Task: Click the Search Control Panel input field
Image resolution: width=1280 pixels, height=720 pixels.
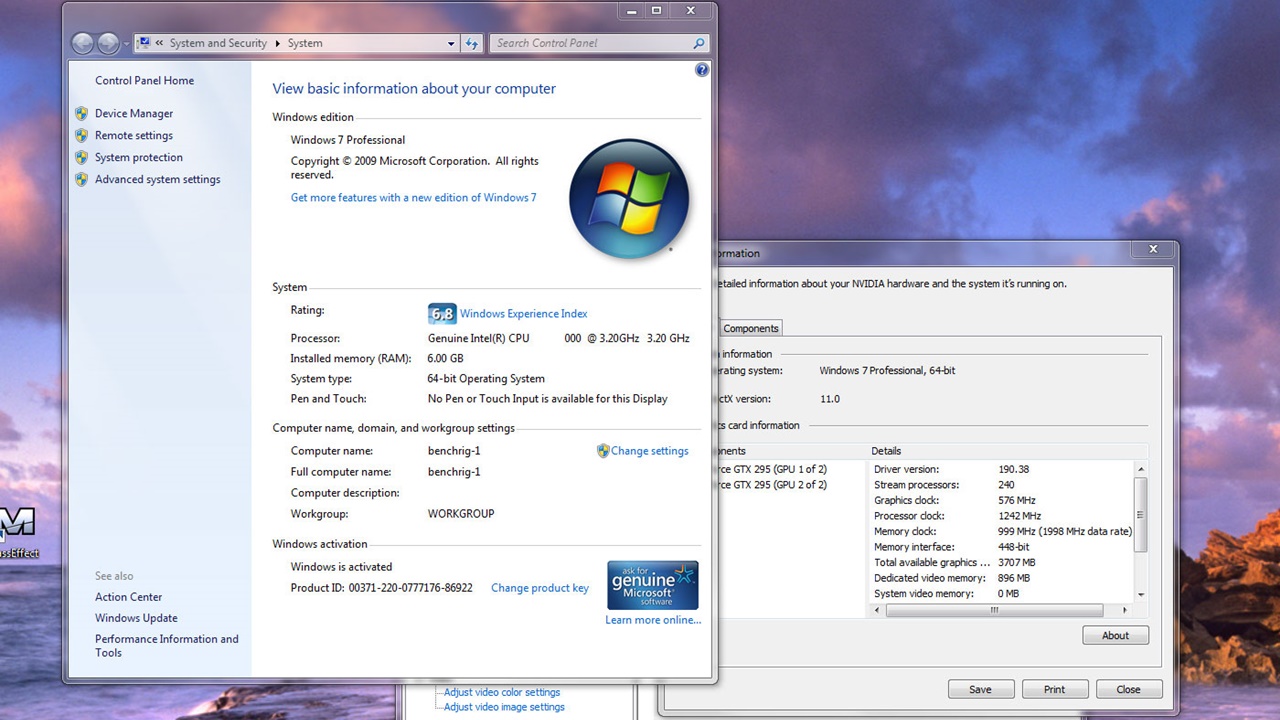Action: click(590, 43)
